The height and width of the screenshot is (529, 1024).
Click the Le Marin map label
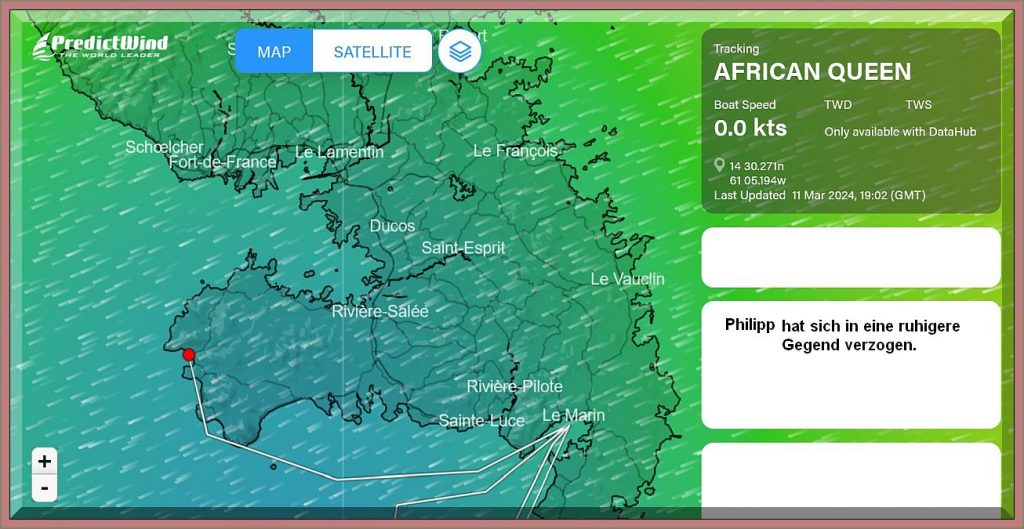click(x=573, y=415)
